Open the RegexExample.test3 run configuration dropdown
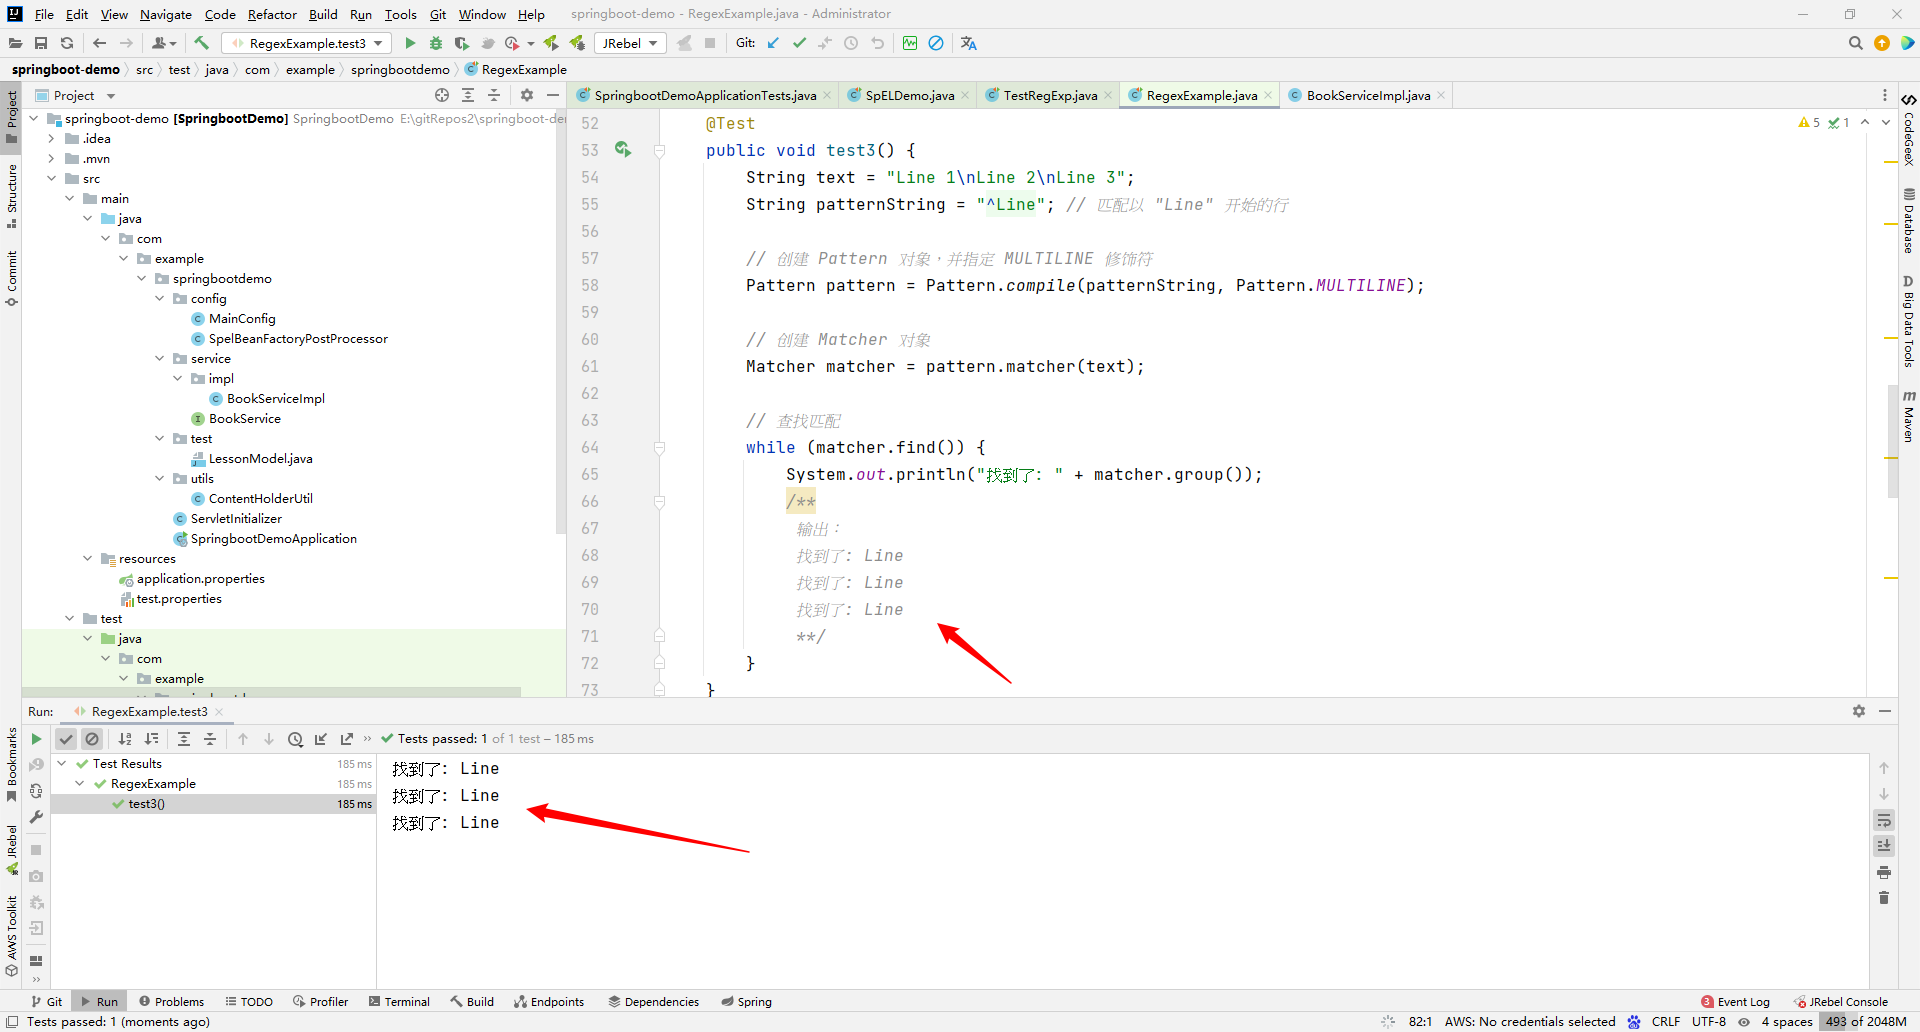Image resolution: width=1920 pixels, height=1032 pixels. point(307,43)
